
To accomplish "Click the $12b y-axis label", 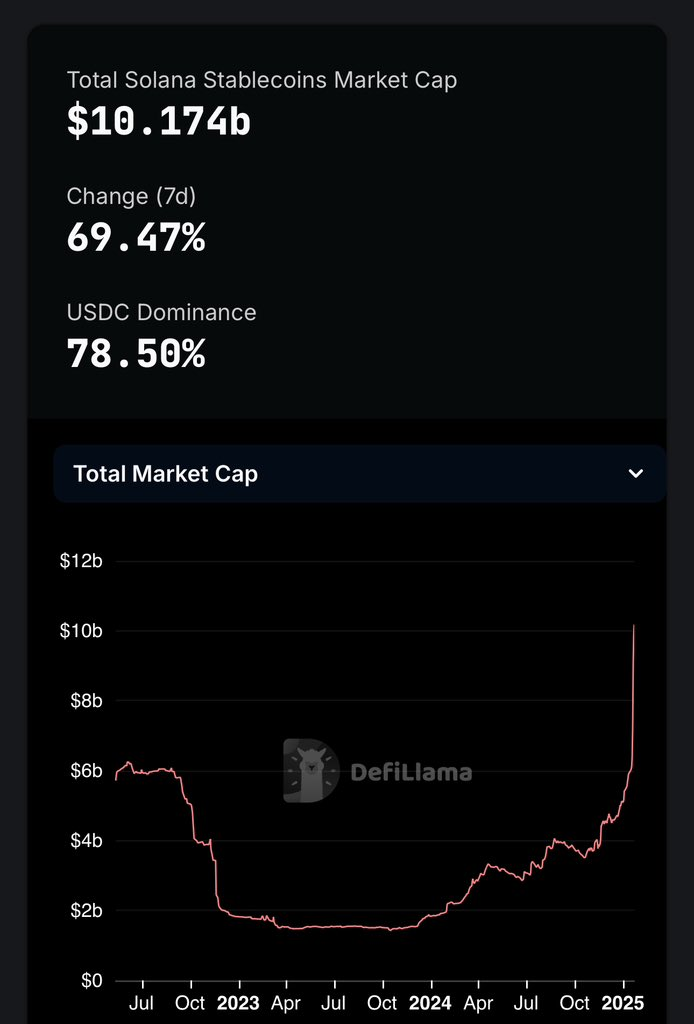I will pyautogui.click(x=81, y=561).
